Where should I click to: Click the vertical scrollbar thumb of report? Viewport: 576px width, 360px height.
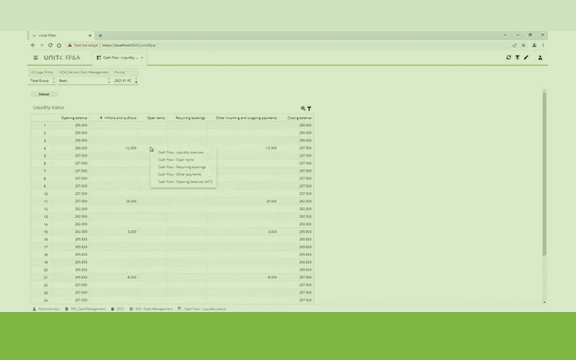click(544, 174)
